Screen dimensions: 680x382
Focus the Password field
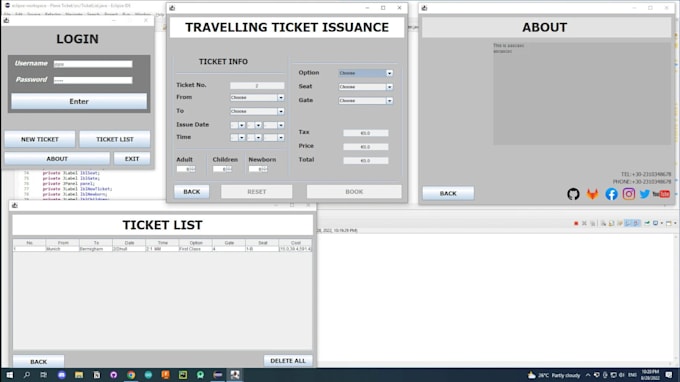(93, 80)
